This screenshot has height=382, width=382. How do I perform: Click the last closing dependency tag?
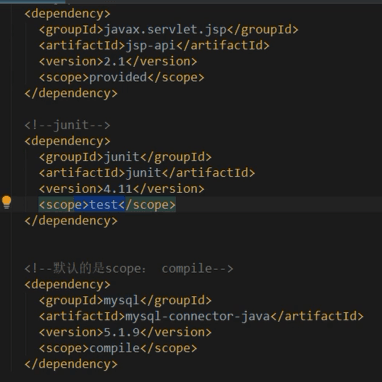[71, 364]
